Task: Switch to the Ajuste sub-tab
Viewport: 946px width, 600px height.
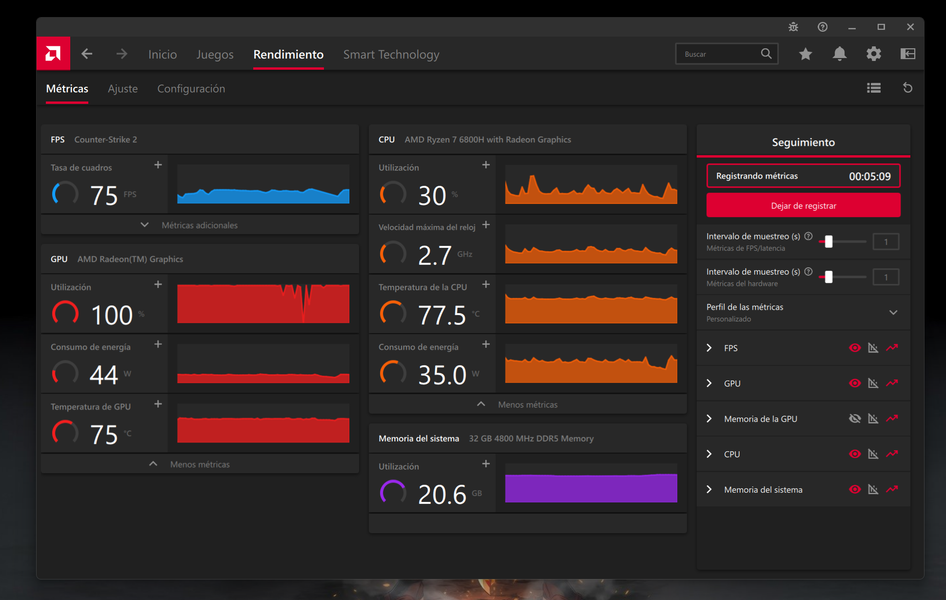Action: (123, 89)
